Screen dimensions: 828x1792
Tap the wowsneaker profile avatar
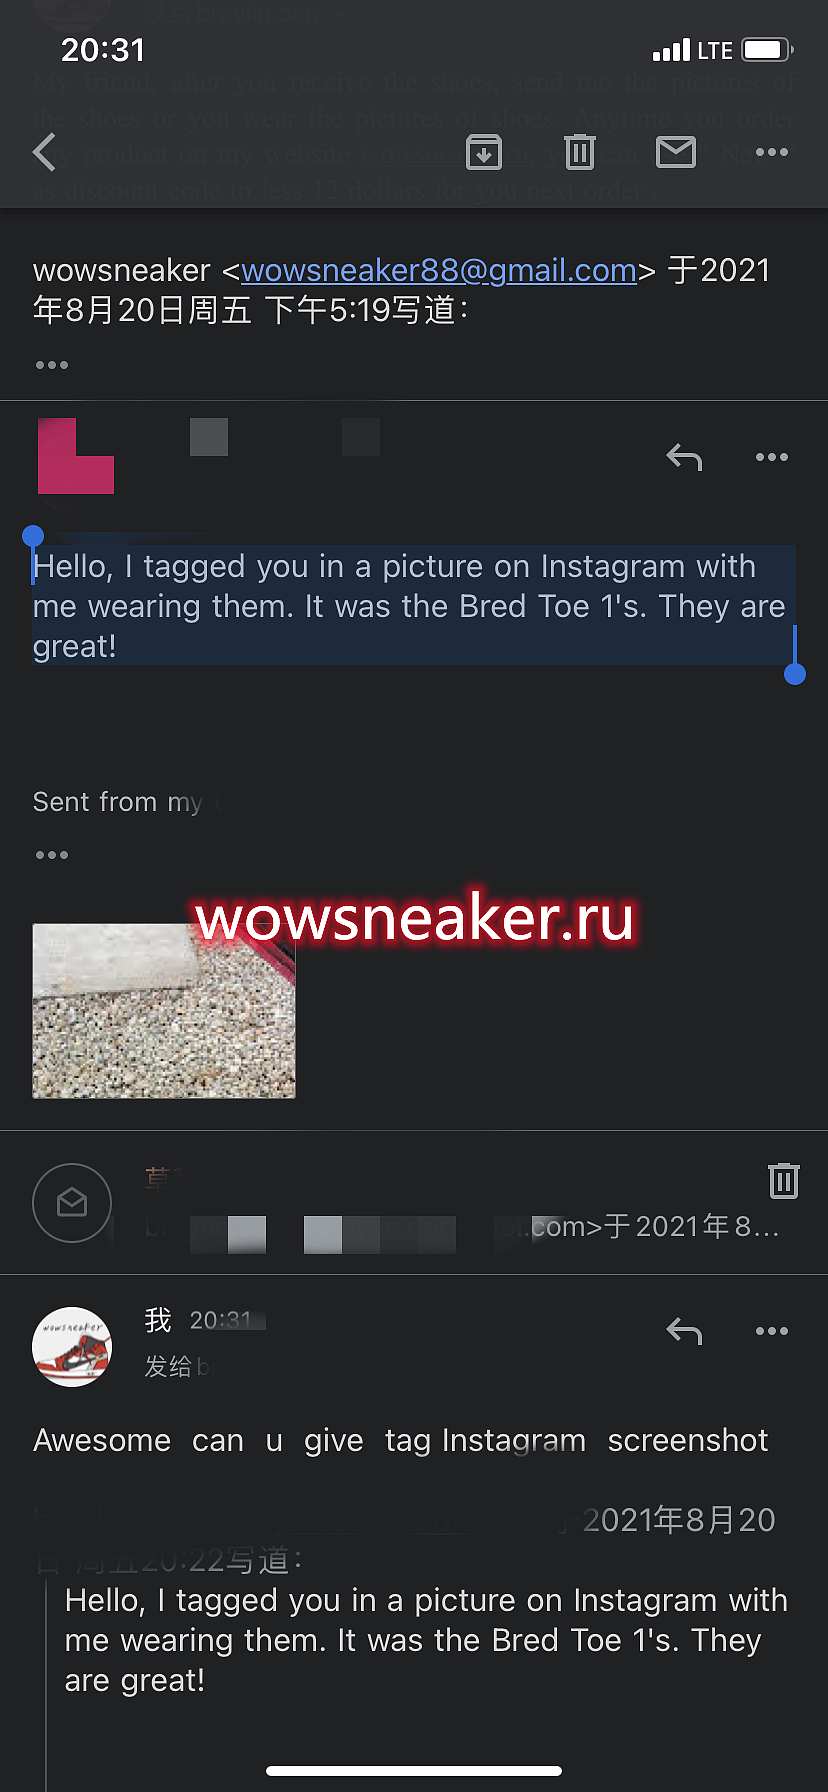pos(72,1347)
